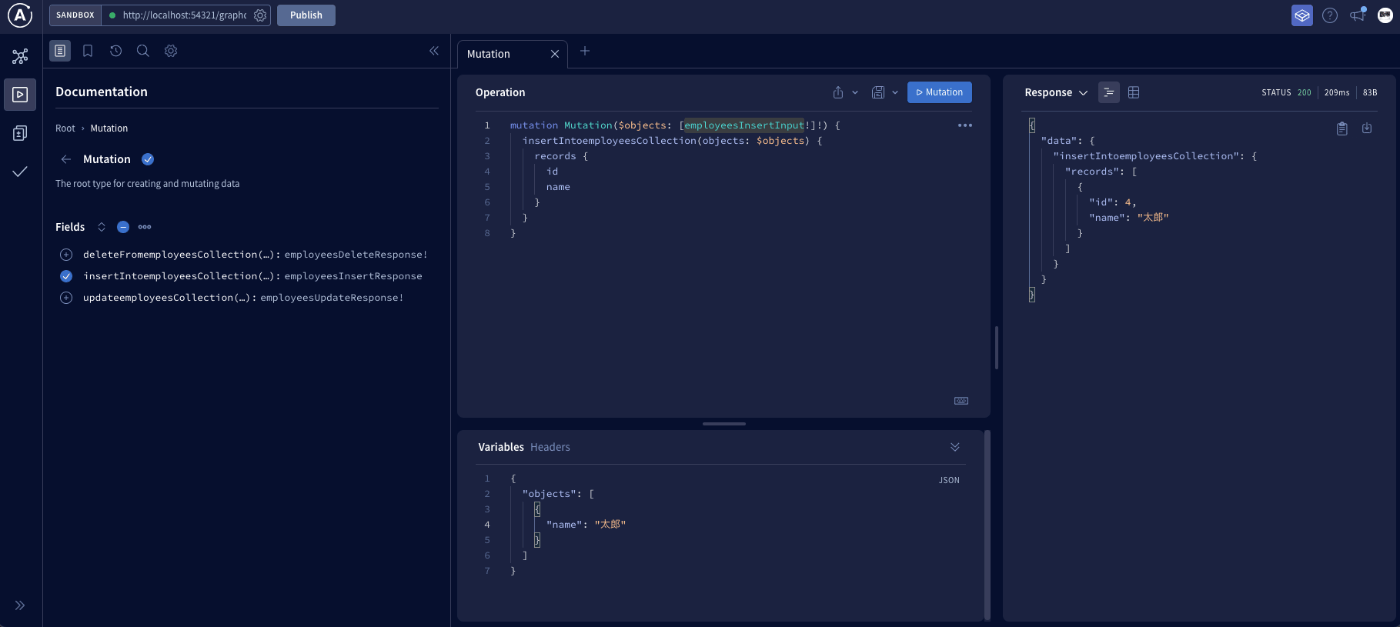Screen dimensions: 1400x627
Task: Select the Documentation panel icon
Action: point(60,50)
